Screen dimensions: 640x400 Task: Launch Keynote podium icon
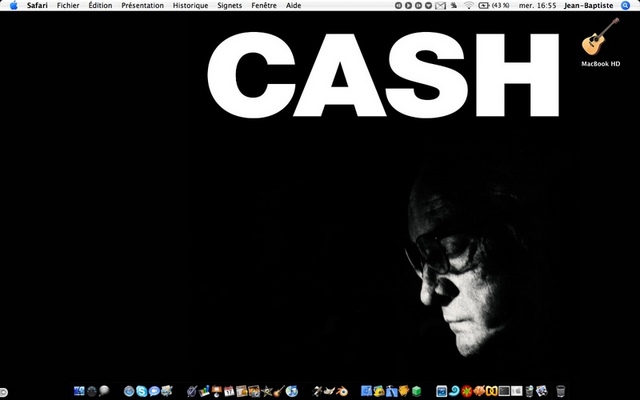[x=217, y=391]
